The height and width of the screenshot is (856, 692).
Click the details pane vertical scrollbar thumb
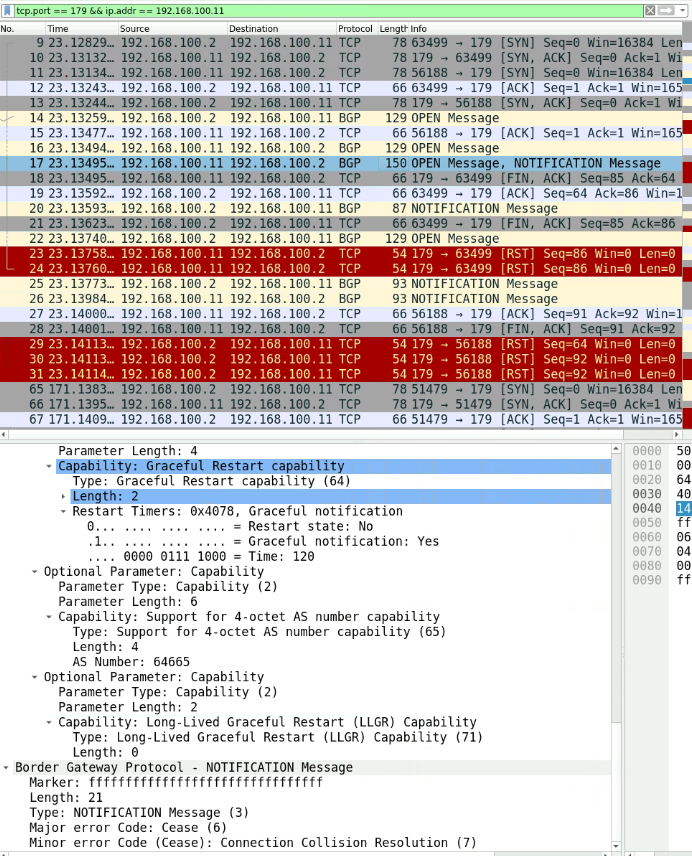click(616, 588)
